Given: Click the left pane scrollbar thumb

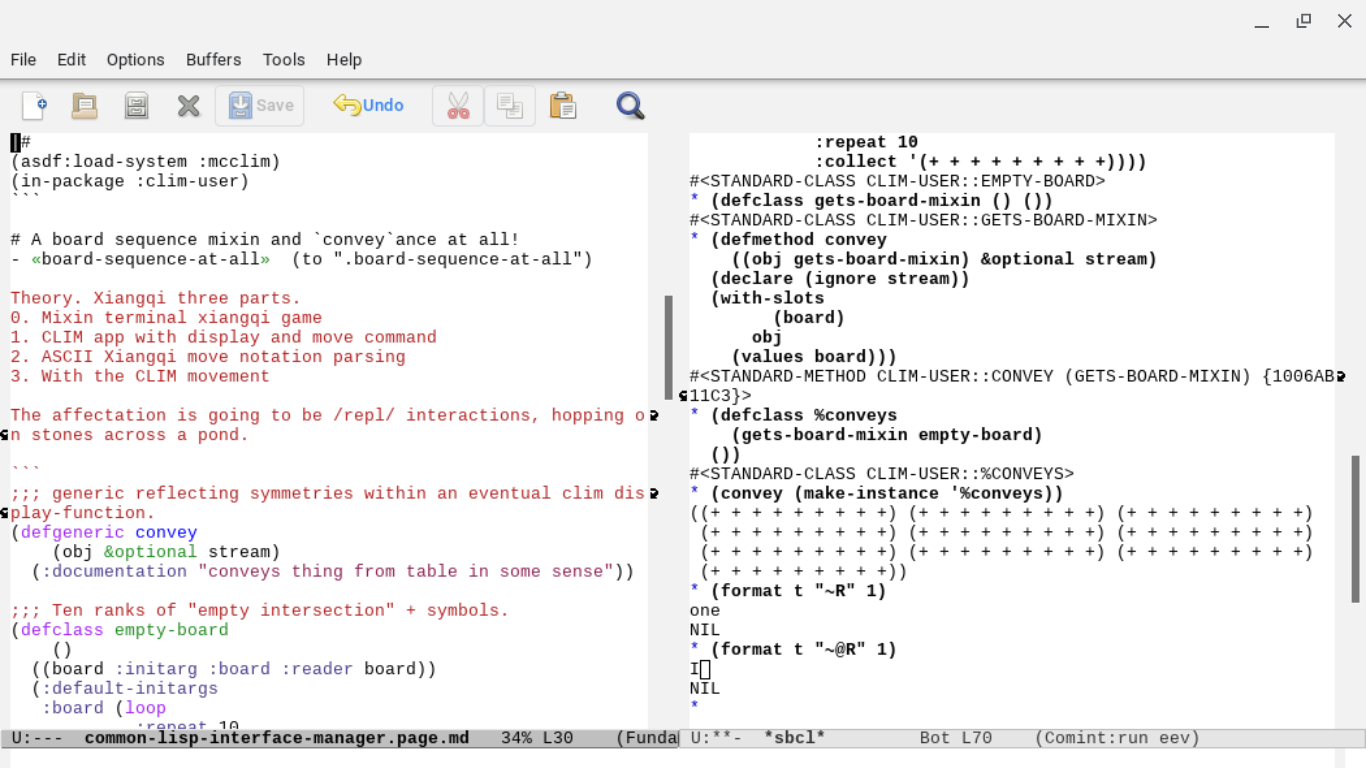Looking at the screenshot, I should [668, 347].
